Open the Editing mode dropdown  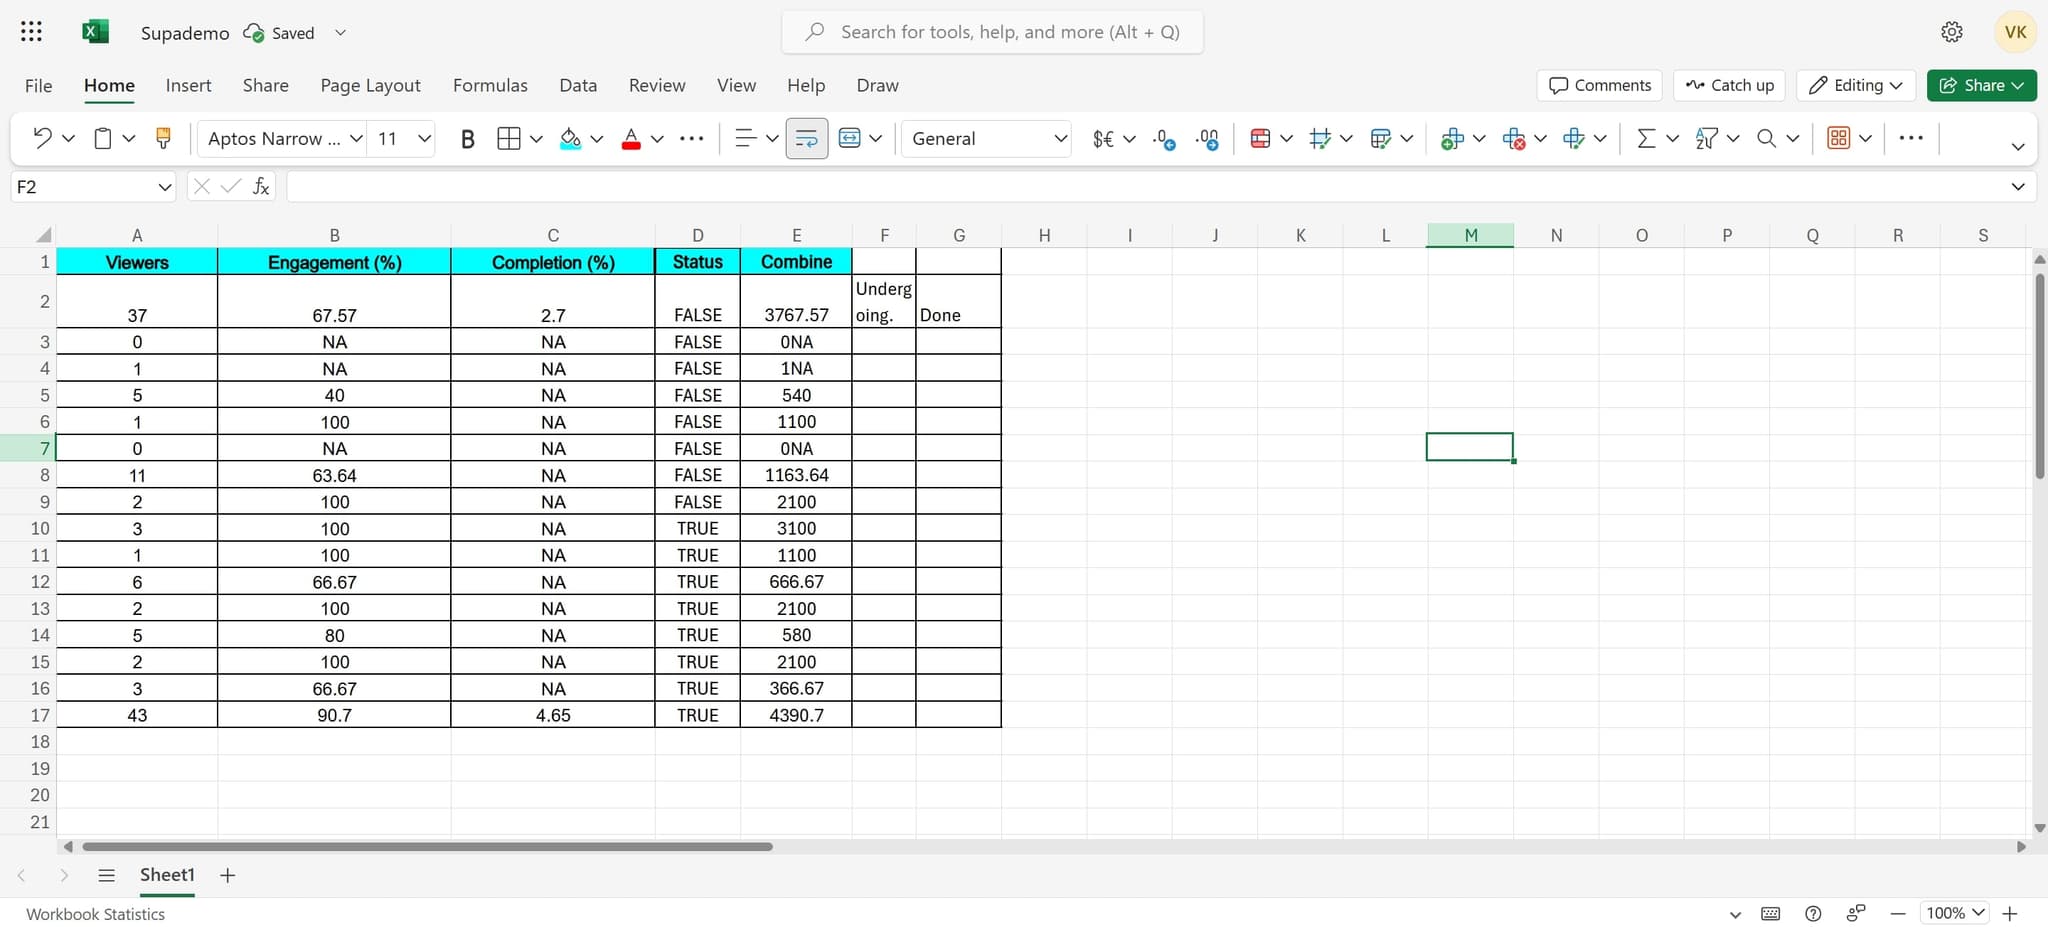[1855, 85]
